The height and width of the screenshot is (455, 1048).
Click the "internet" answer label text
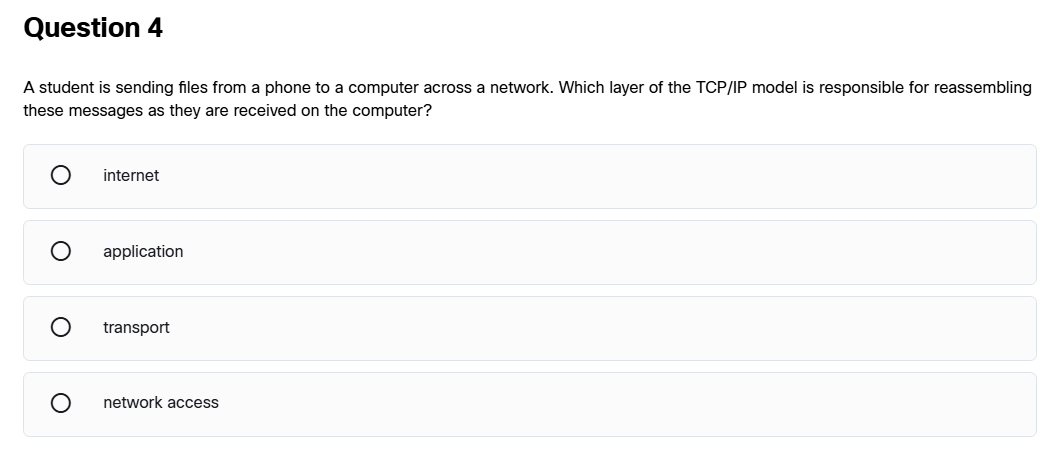(131, 176)
